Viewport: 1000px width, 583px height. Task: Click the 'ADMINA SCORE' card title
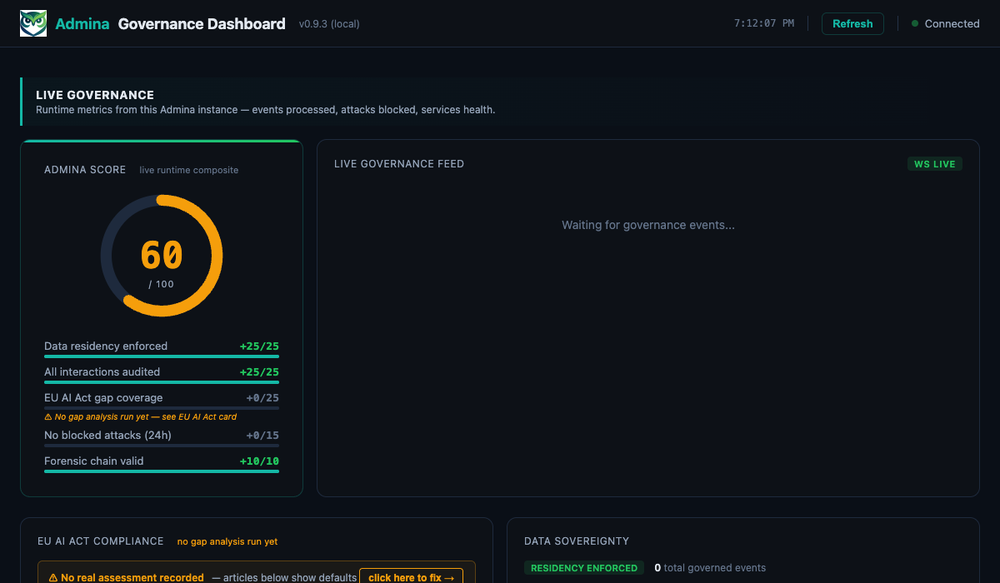(85, 170)
